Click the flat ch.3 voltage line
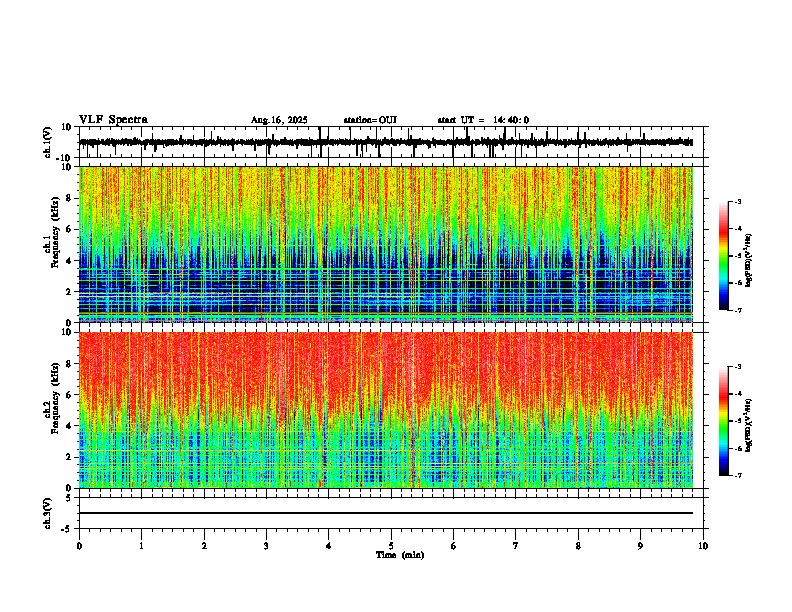 pos(386,513)
